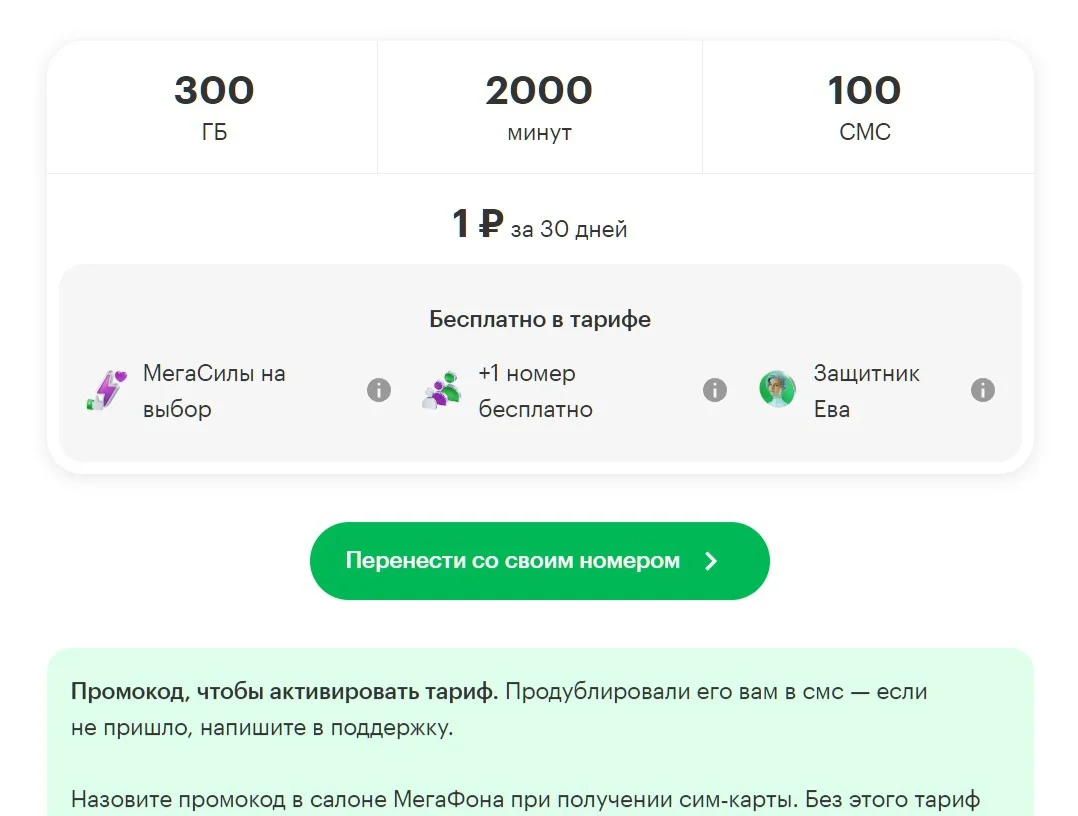Viewport: 1078px width, 816px height.
Task: Click the MegaСилы lightning bolt icon
Action: click(106, 390)
